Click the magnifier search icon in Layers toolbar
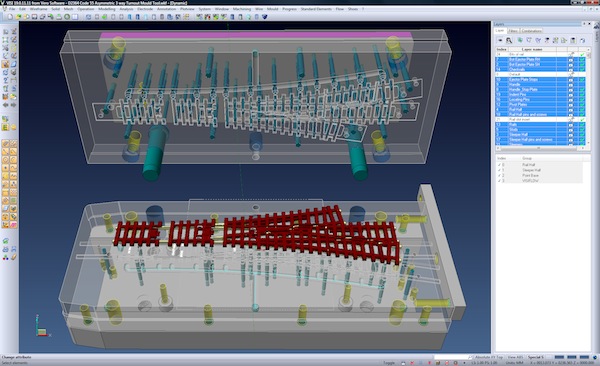This screenshot has width=600, height=366. pyautogui.click(x=509, y=40)
